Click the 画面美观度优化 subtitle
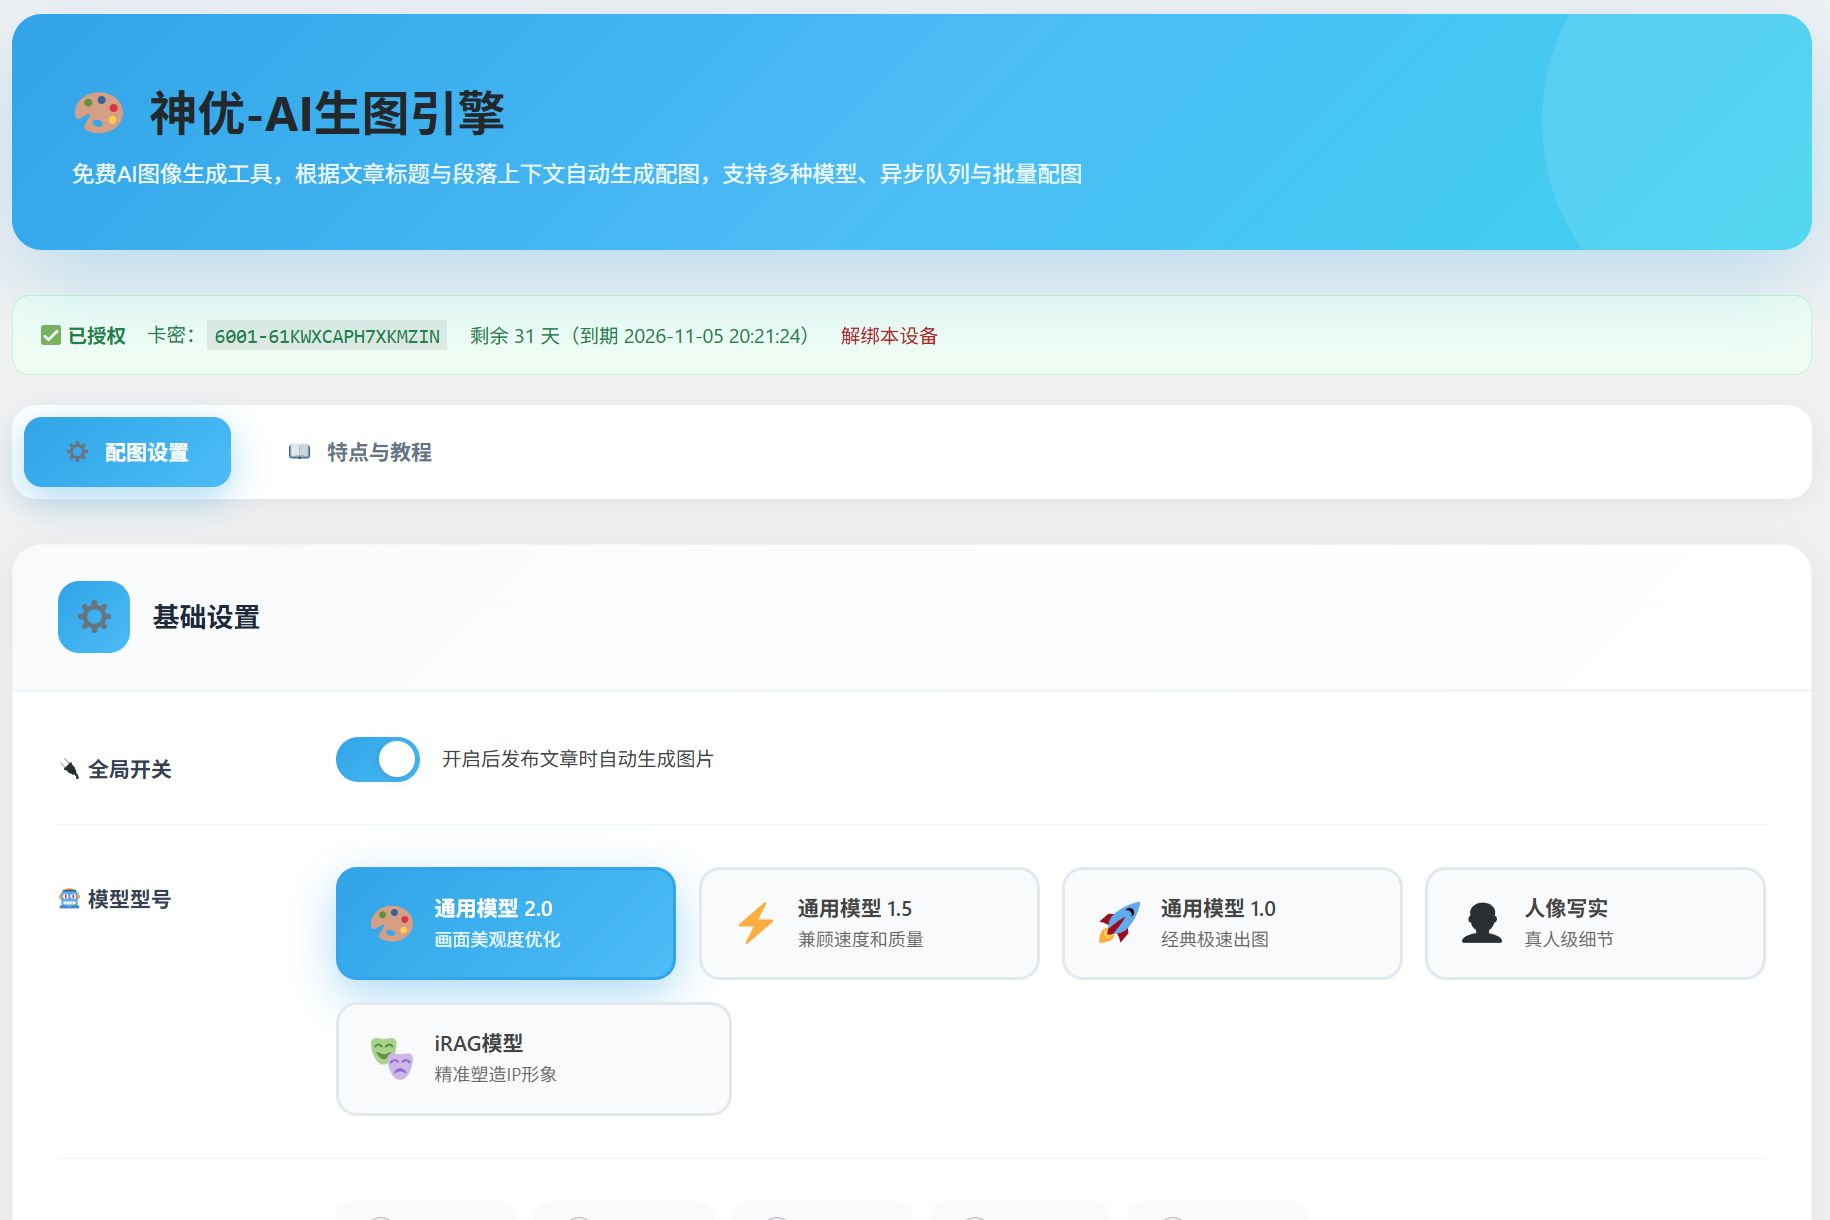Image resolution: width=1830 pixels, height=1220 pixels. 497,939
